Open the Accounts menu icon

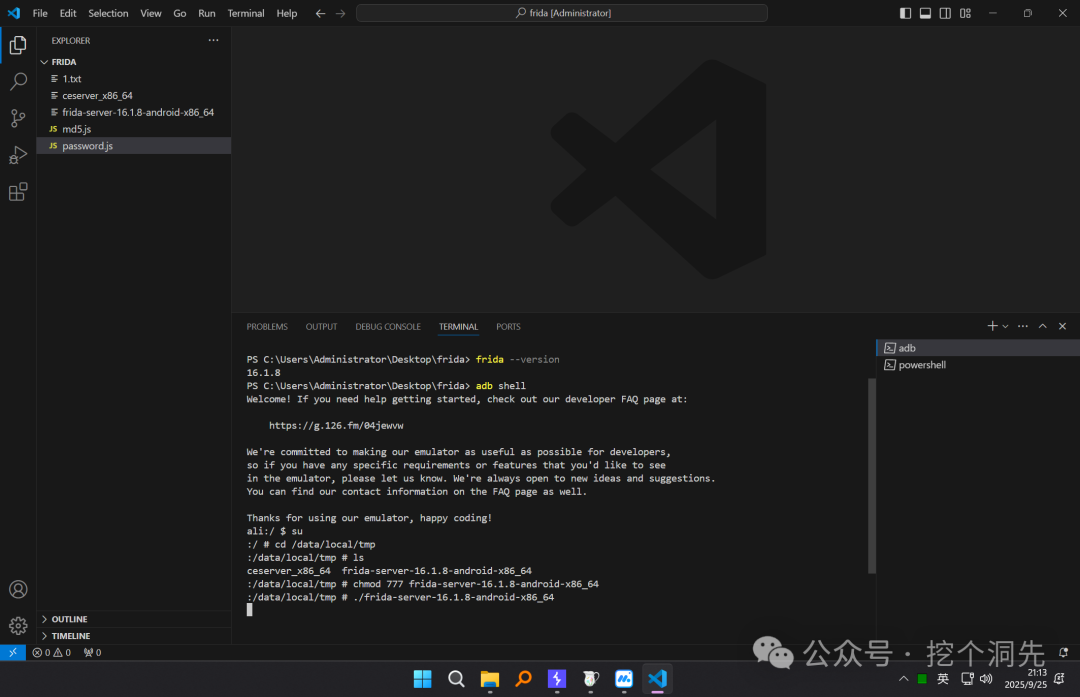[x=18, y=590]
